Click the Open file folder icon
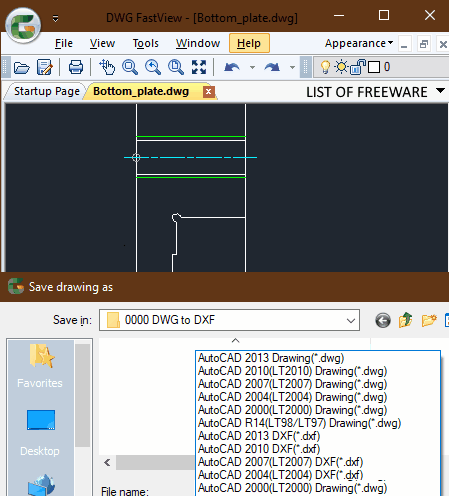This screenshot has height=496, width=449. [22, 68]
